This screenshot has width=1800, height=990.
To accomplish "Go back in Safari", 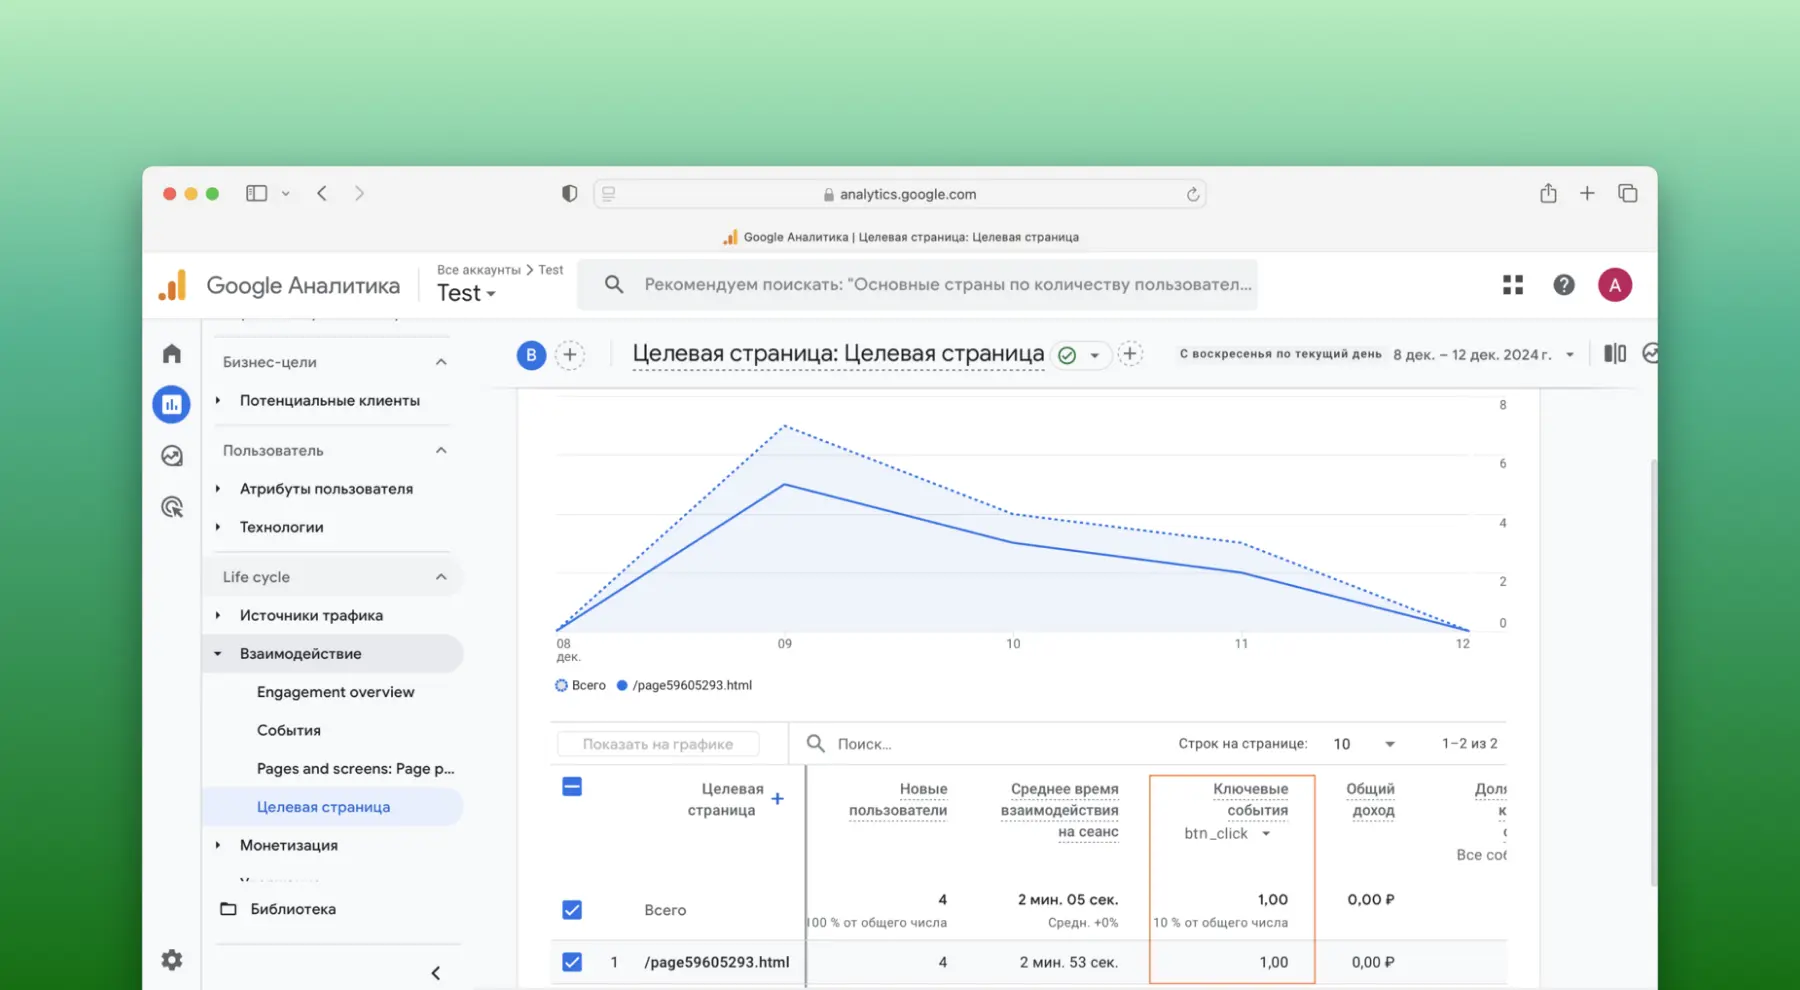I will [x=322, y=193].
